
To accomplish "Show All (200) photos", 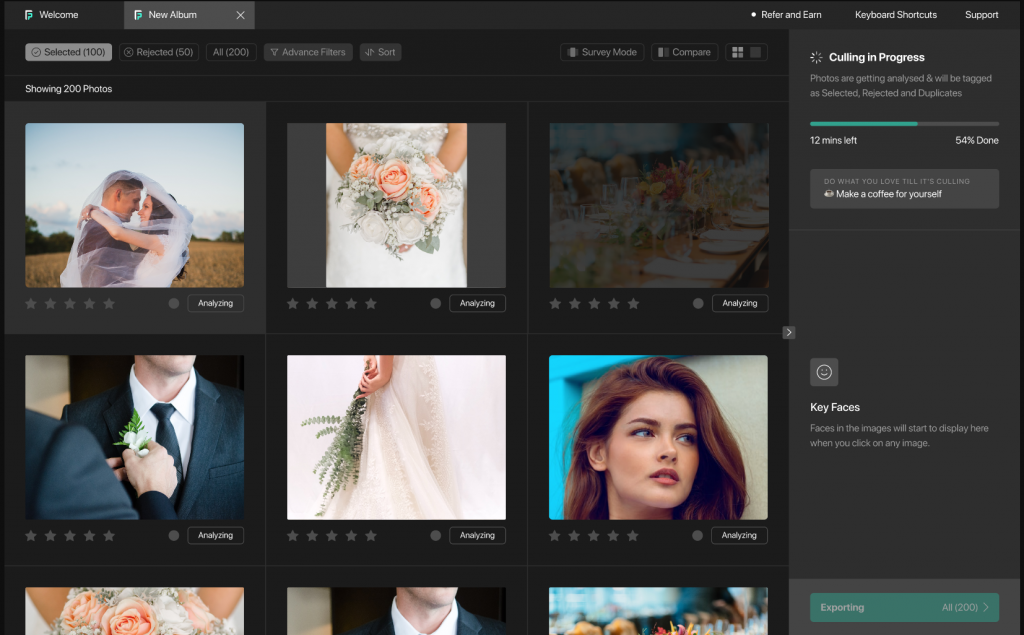I will click(x=231, y=52).
